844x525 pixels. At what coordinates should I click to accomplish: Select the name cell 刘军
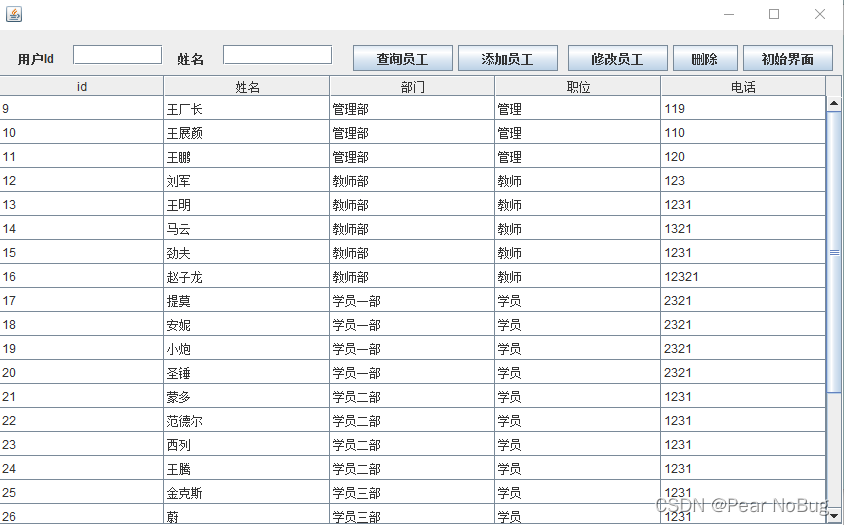click(247, 180)
